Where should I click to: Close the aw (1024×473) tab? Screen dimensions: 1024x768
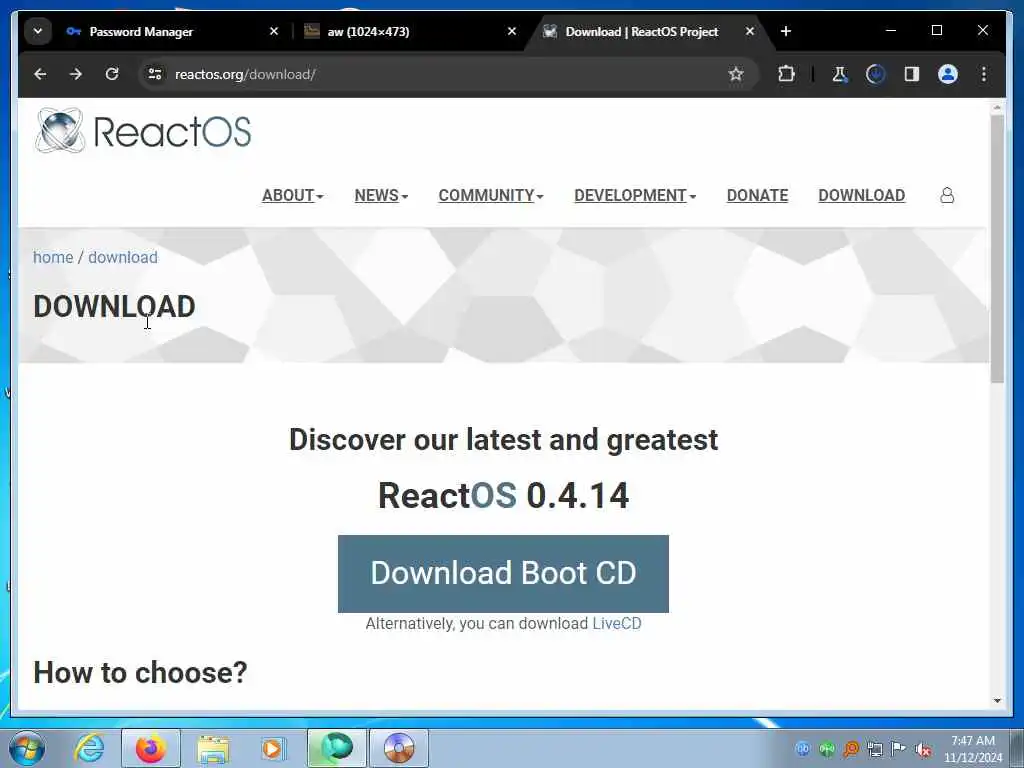512,31
